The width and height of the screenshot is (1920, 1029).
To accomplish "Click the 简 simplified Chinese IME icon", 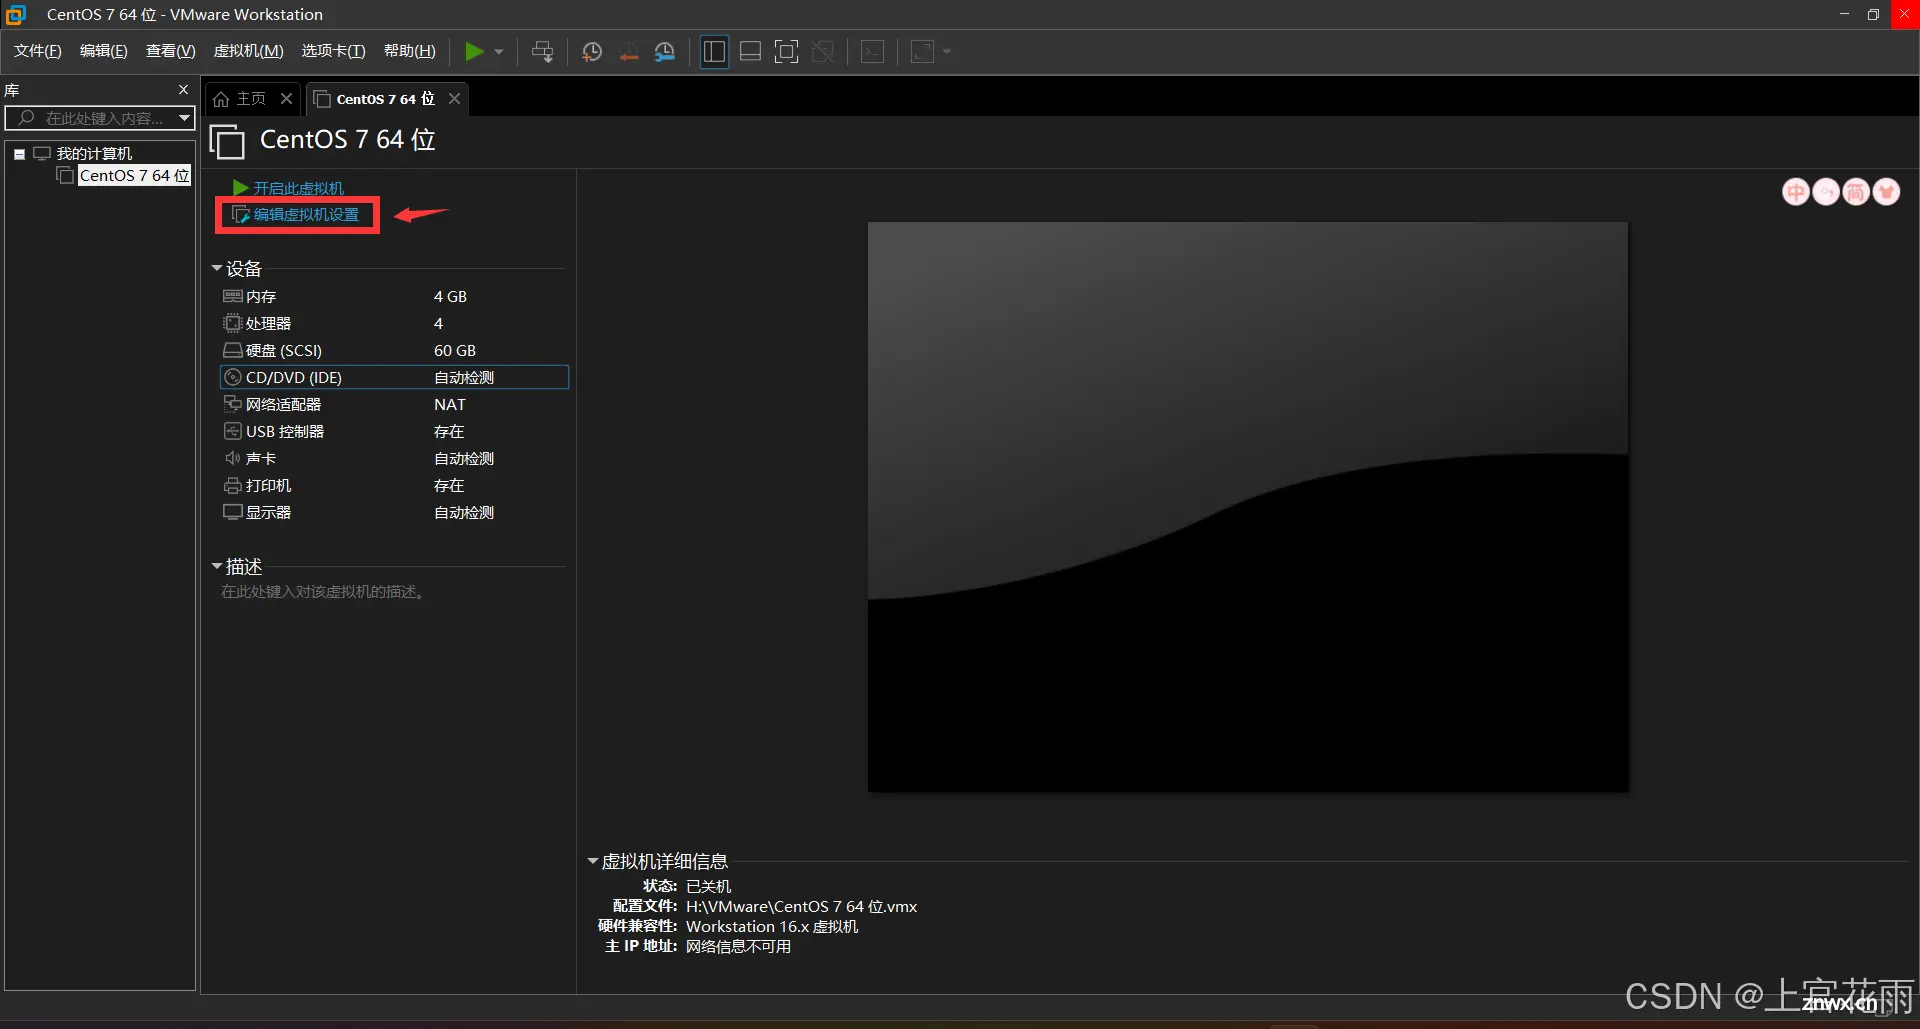I will point(1856,192).
